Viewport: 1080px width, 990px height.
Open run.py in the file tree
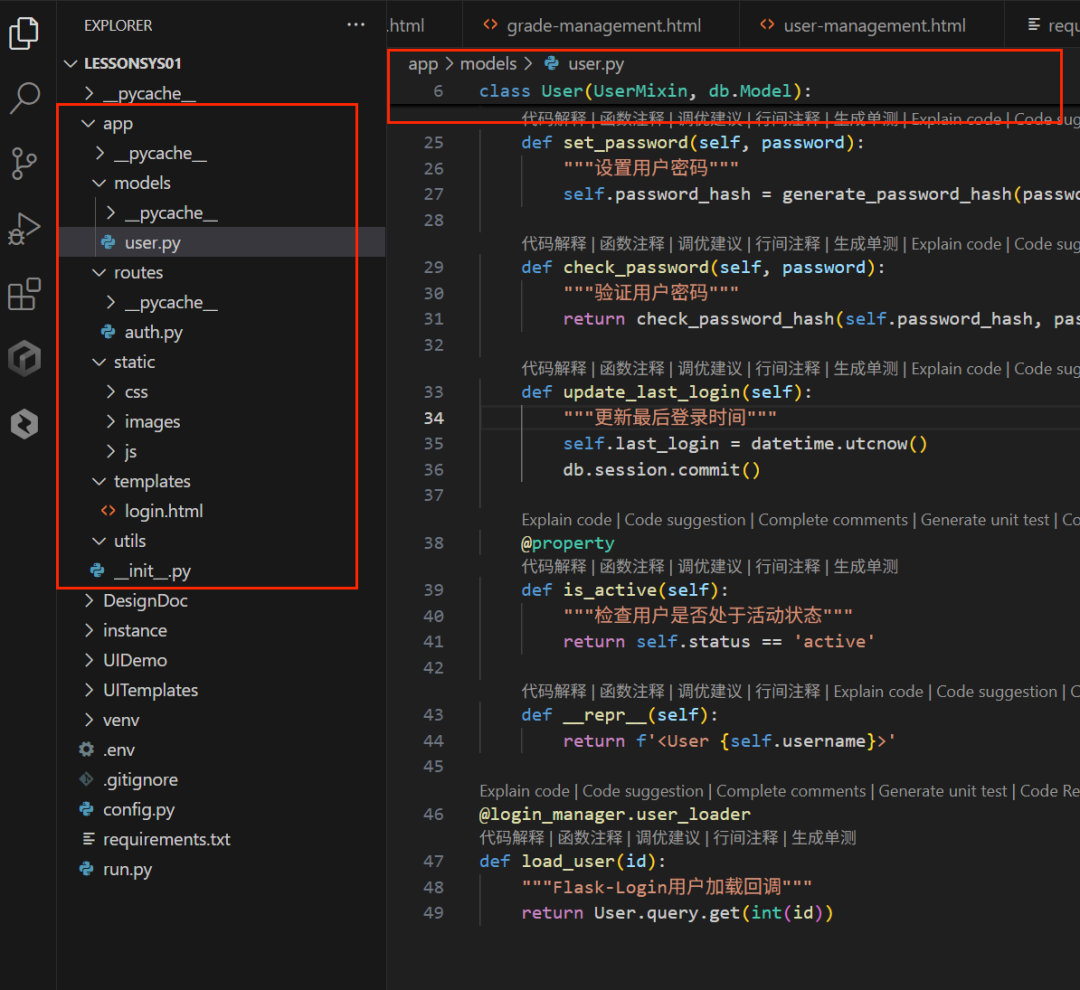click(220, 869)
